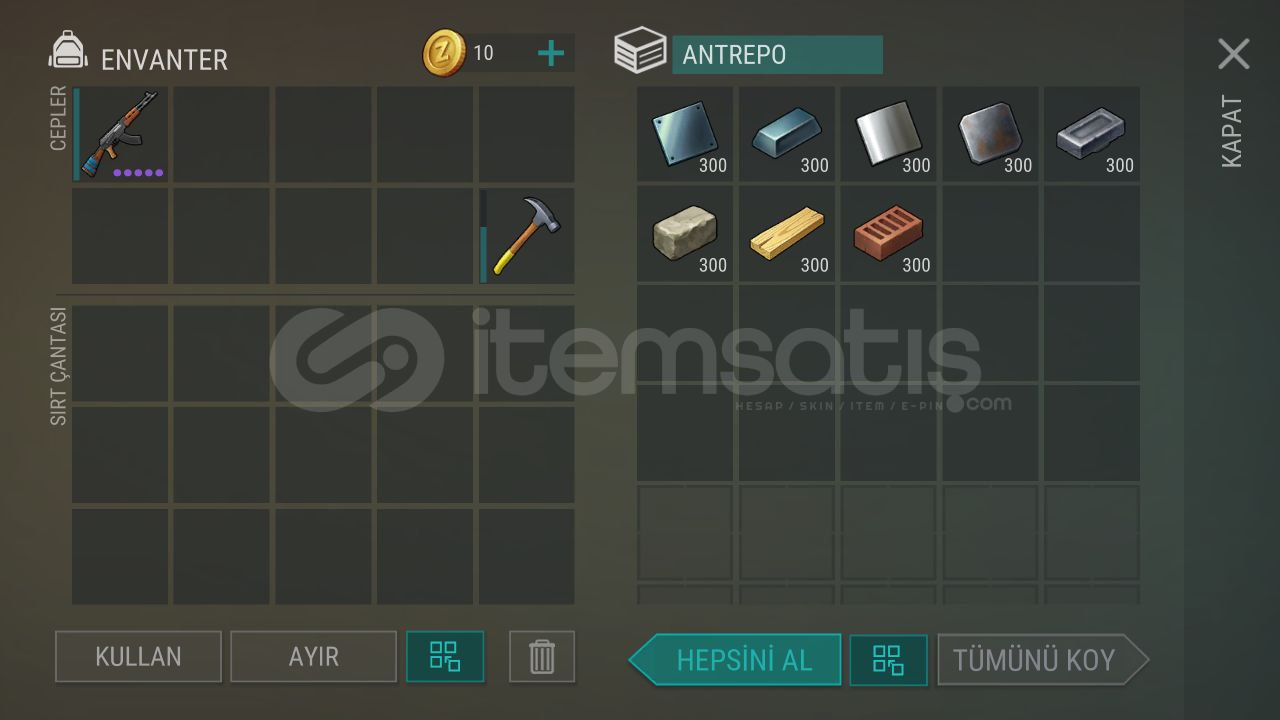Image resolution: width=1280 pixels, height=720 pixels.
Task: Click the ANTREPO name field
Action: (777, 54)
